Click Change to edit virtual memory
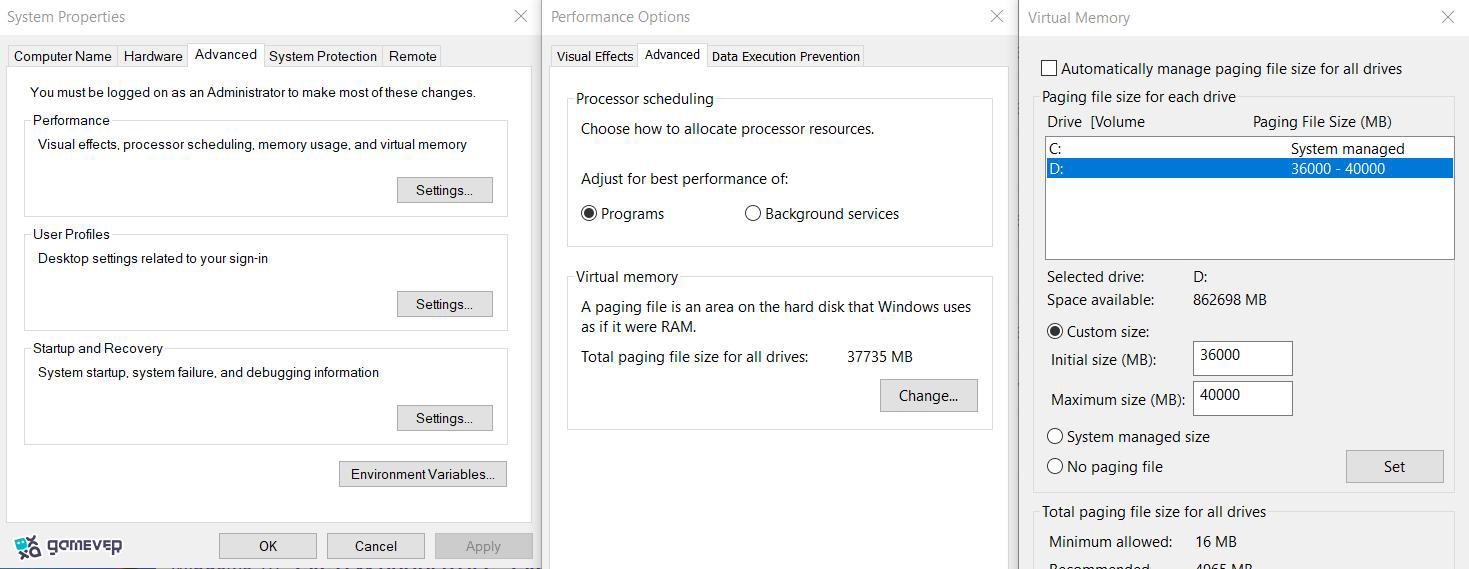The height and width of the screenshot is (569, 1469). tap(929, 395)
